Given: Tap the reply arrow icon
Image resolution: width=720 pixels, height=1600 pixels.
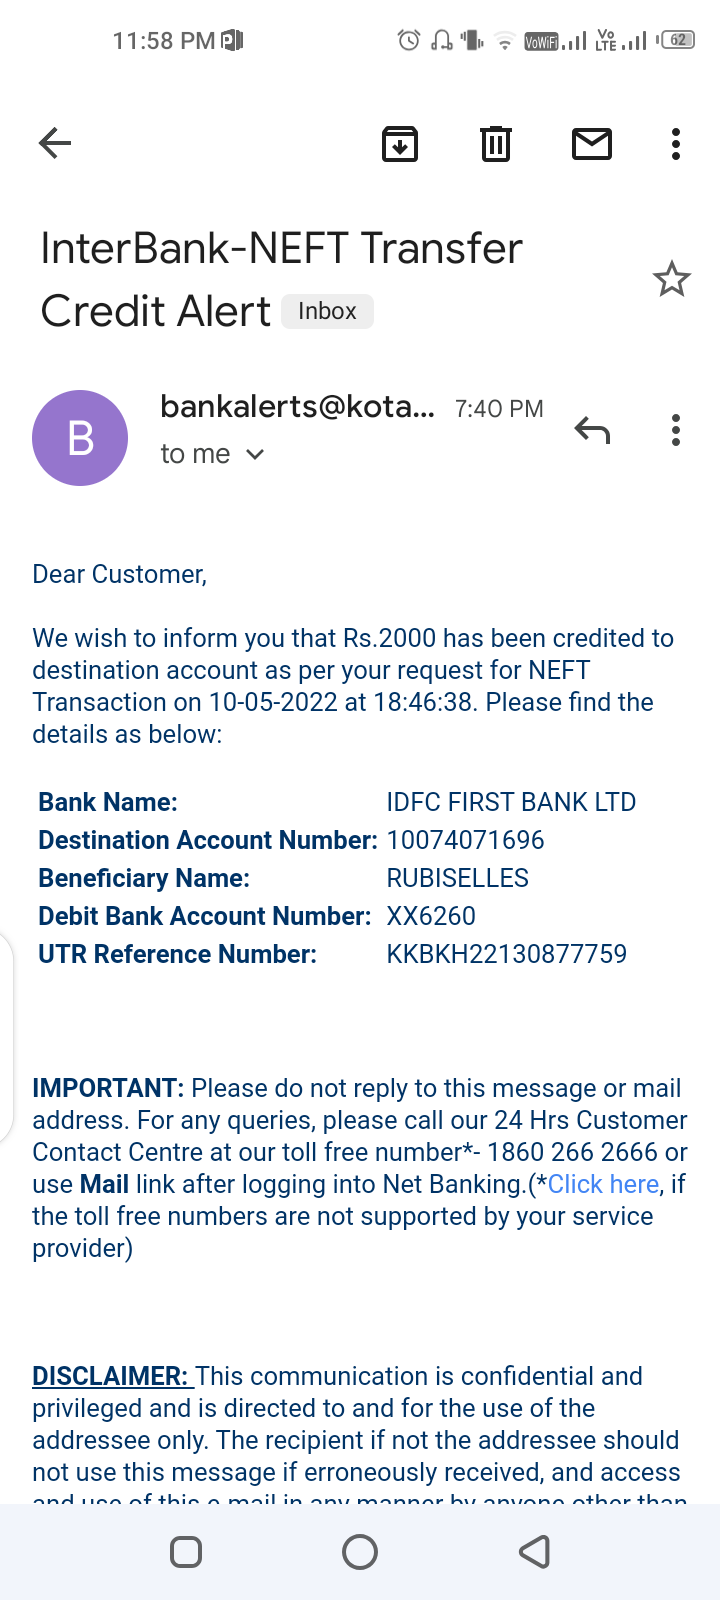Looking at the screenshot, I should tap(592, 430).
